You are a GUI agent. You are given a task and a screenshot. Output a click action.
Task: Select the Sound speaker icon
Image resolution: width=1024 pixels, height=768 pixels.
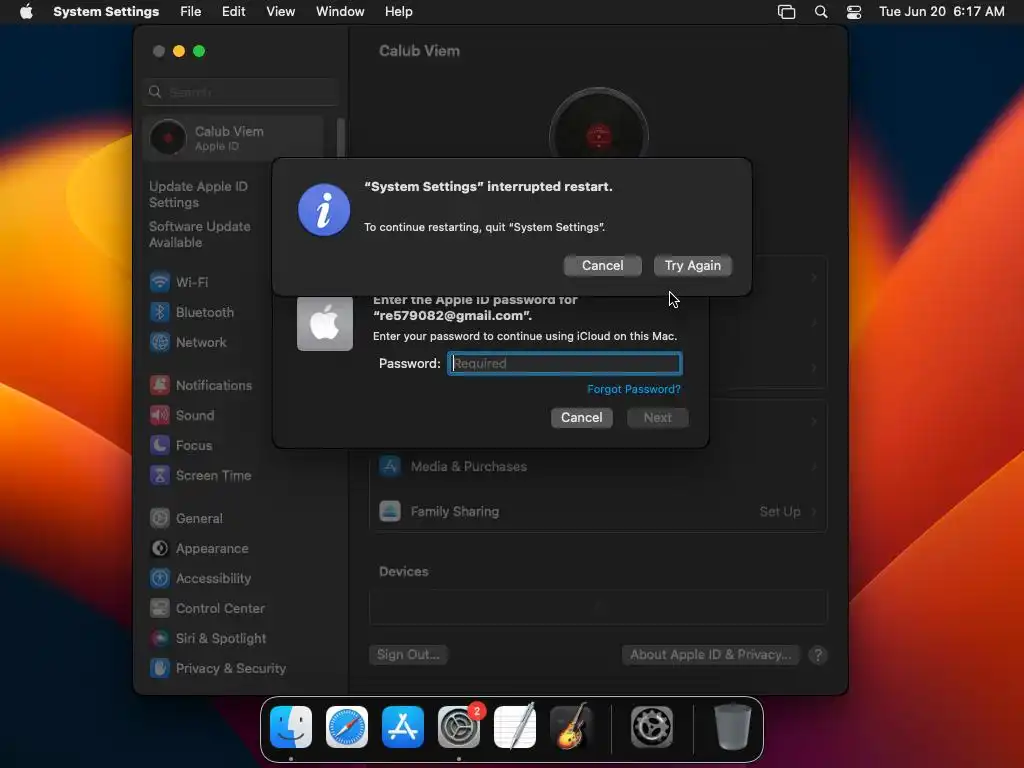point(159,415)
